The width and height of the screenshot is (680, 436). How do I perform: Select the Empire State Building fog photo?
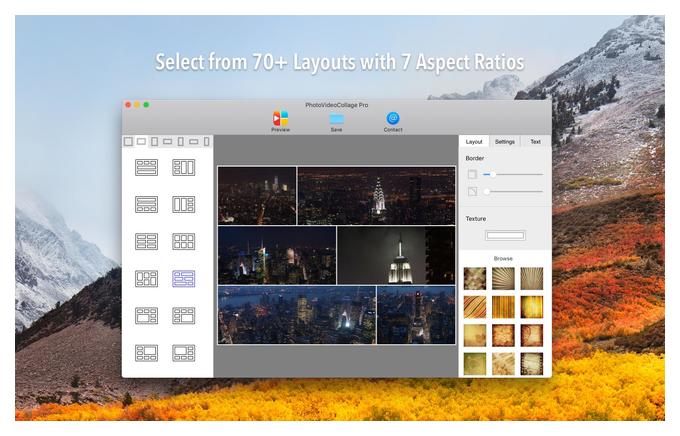[396, 255]
